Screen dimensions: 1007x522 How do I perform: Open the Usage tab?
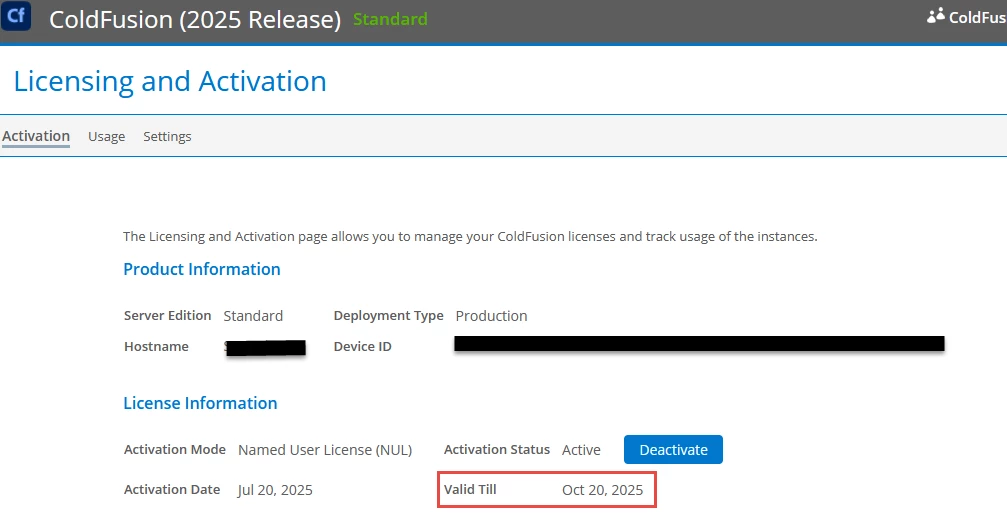pyautogui.click(x=107, y=136)
